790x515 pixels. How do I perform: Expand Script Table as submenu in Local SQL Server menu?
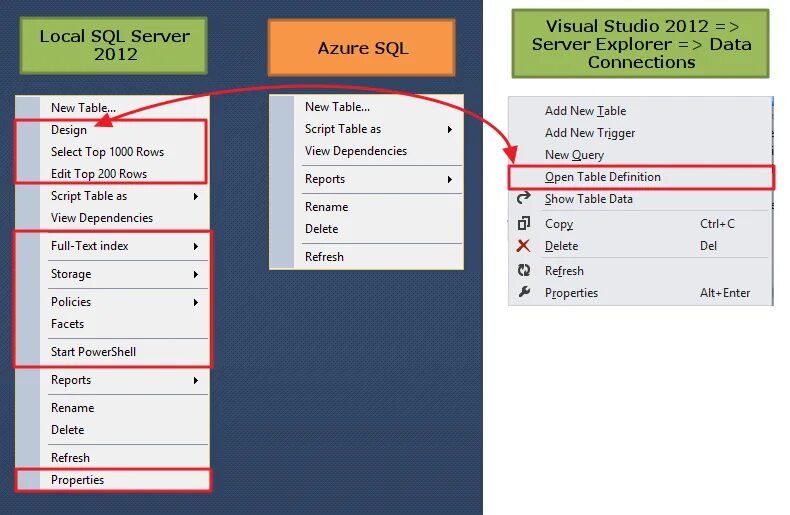click(195, 196)
